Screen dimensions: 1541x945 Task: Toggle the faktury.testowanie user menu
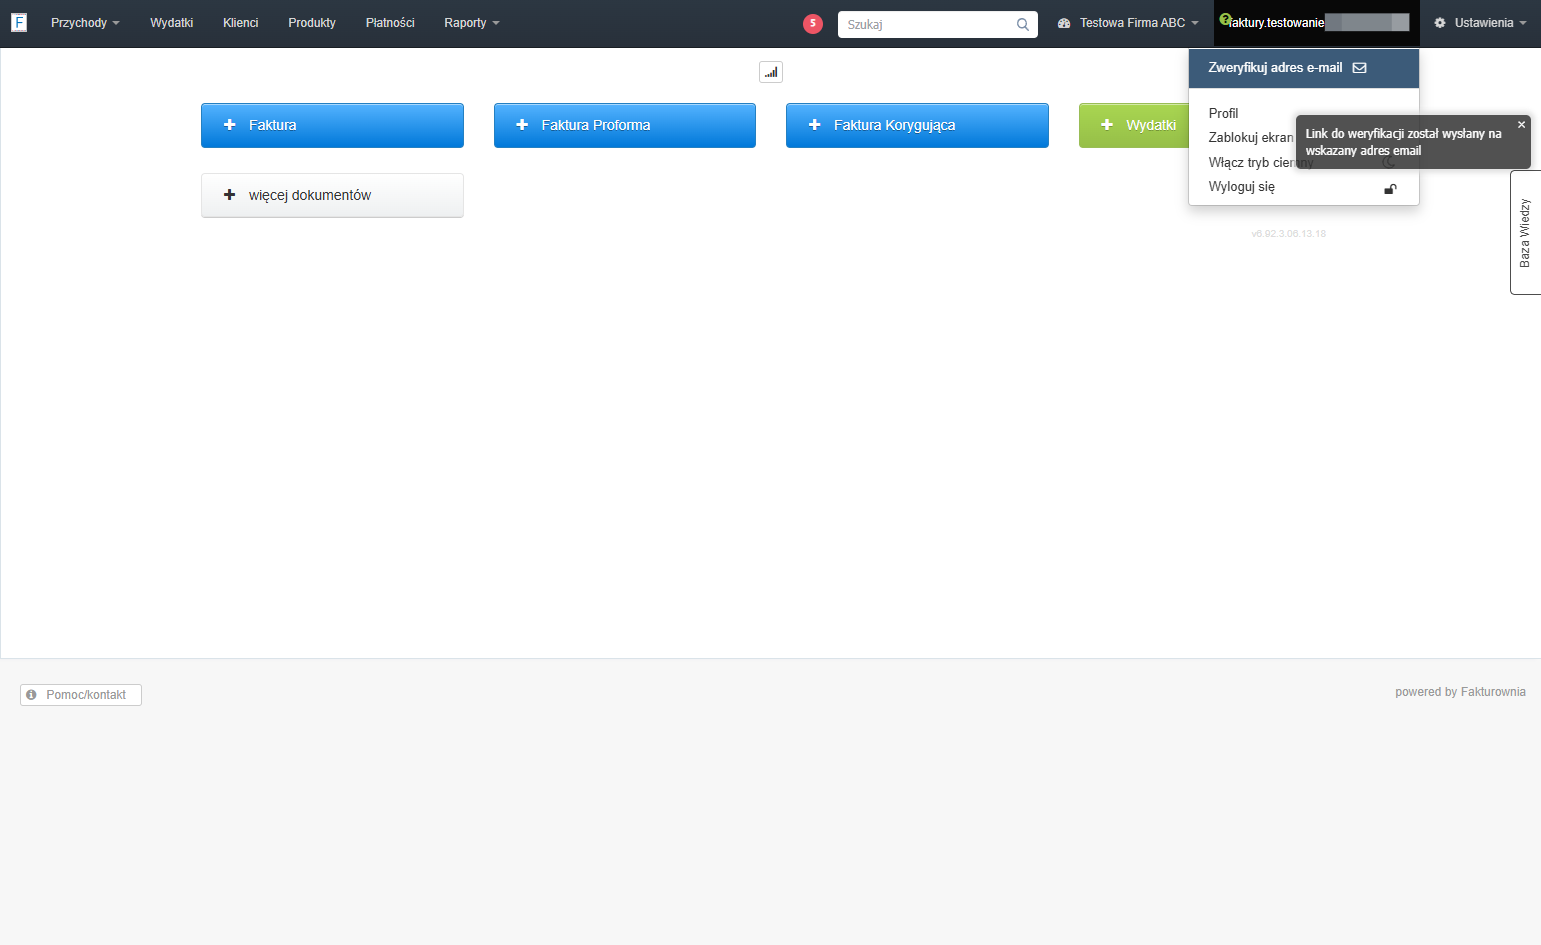point(1316,23)
